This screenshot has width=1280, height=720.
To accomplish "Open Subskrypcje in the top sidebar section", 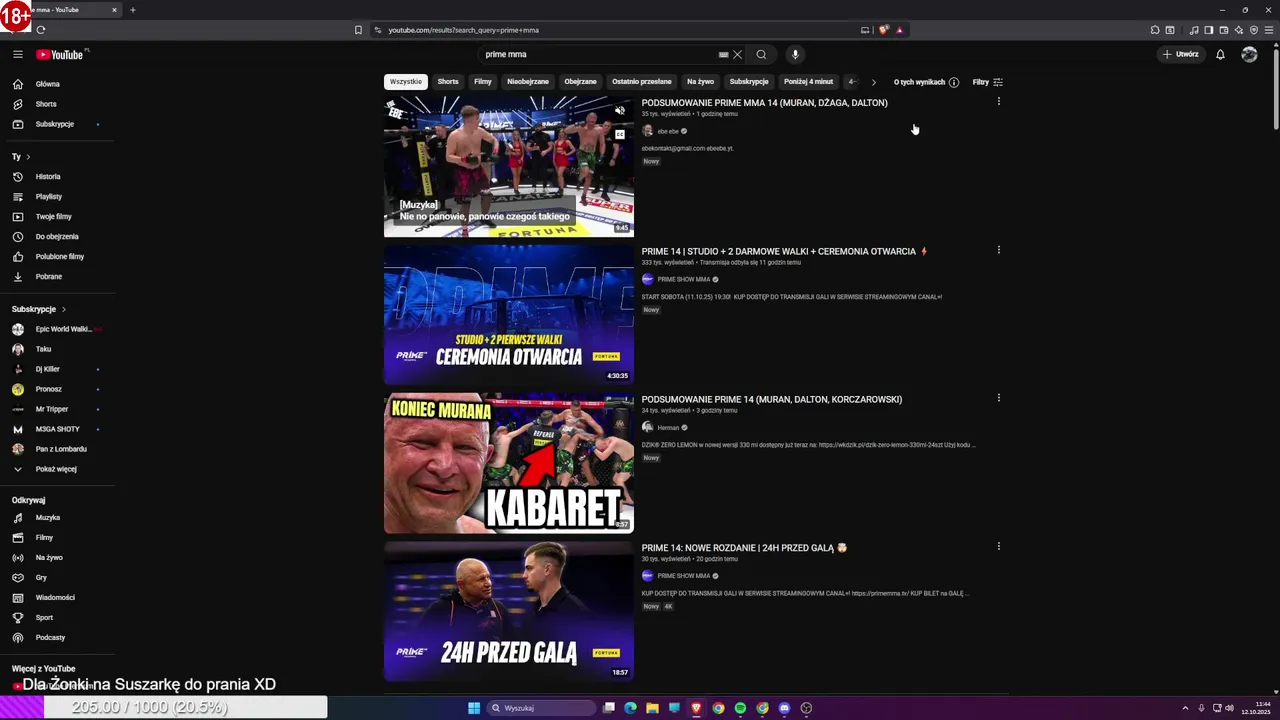I will point(57,124).
